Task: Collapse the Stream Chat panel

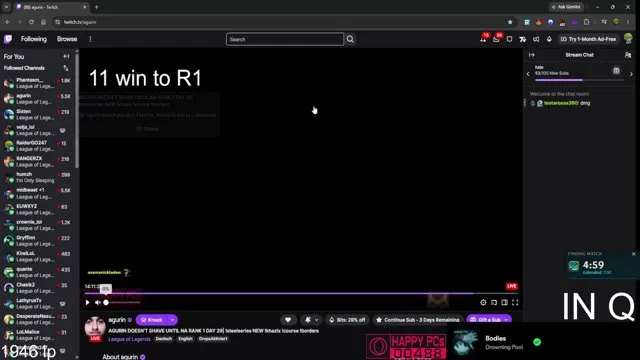Action: click(x=531, y=55)
